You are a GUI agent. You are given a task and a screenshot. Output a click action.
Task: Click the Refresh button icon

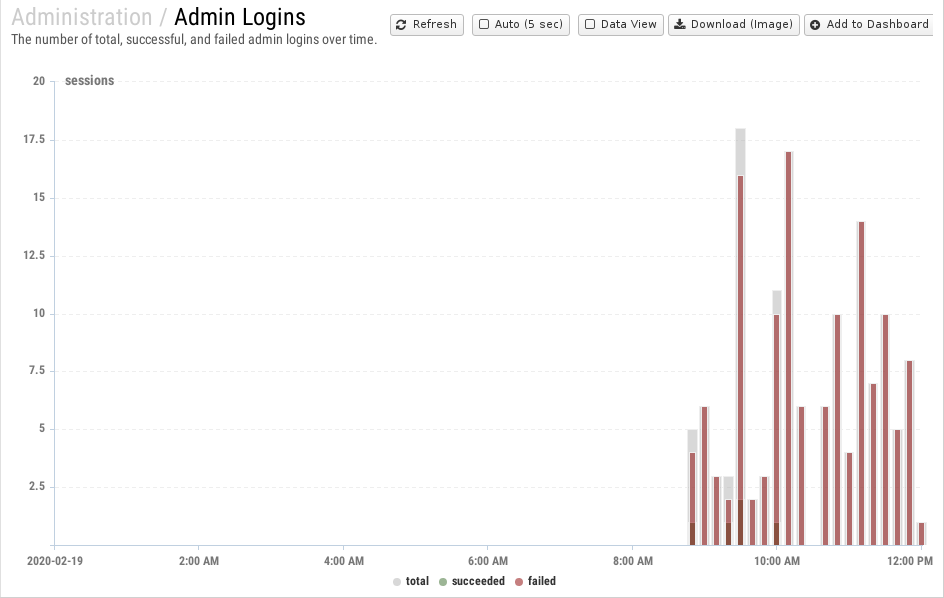pyautogui.click(x=401, y=25)
